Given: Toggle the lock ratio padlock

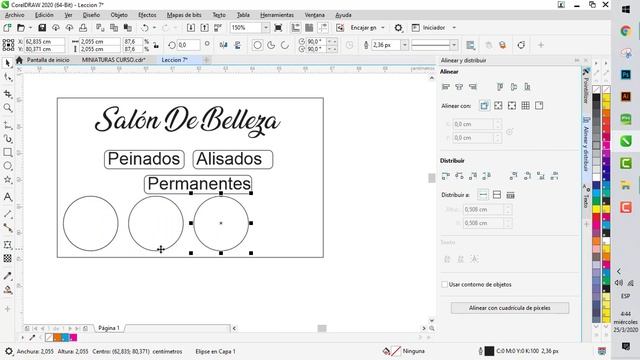Looking at the screenshot, I should tap(156, 45).
